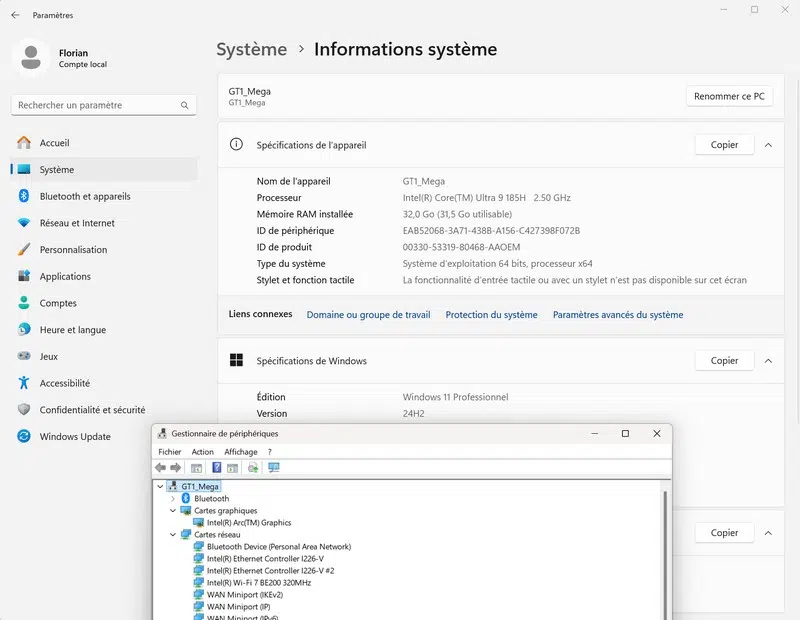Collapse the Cartes réseau tree node
Screen dimensions: 800x620
click(173, 535)
